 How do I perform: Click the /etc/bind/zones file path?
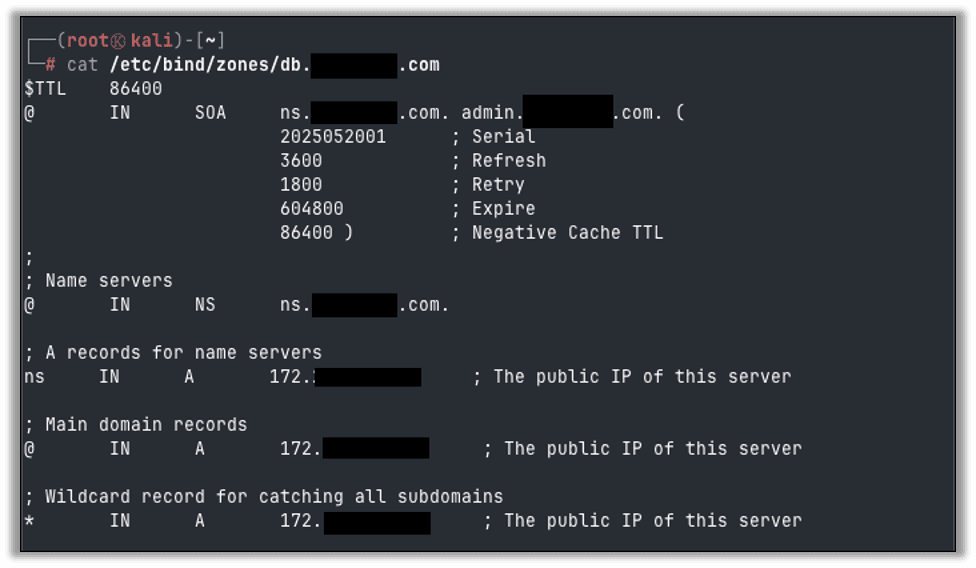click(209, 65)
